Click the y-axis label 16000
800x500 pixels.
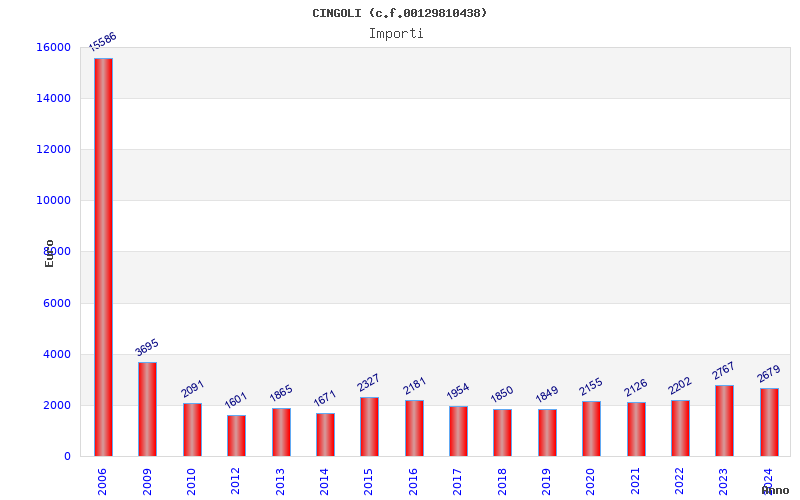tap(54, 47)
